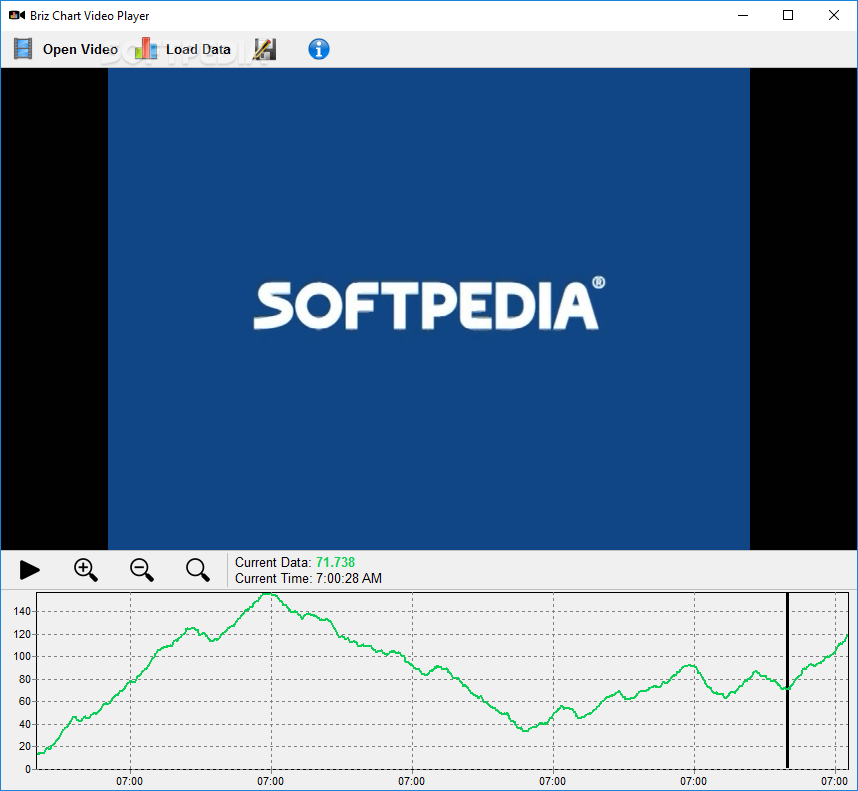858x791 pixels.
Task: Click the Briz Chart Video Player title icon
Action: pyautogui.click(x=17, y=15)
